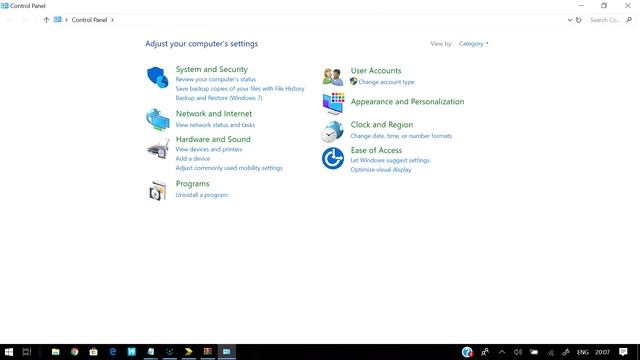Expand the address bar history dropdown
640x360 pixels.
click(x=570, y=20)
